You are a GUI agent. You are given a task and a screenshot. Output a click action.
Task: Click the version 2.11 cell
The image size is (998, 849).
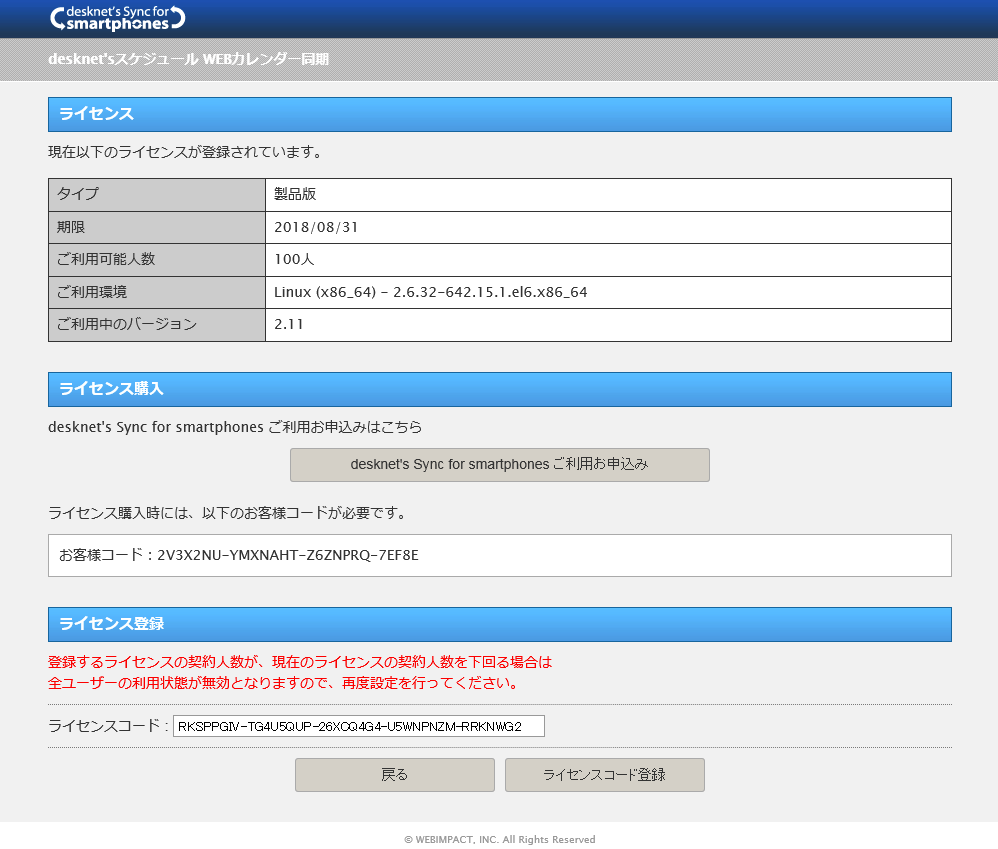(x=608, y=325)
